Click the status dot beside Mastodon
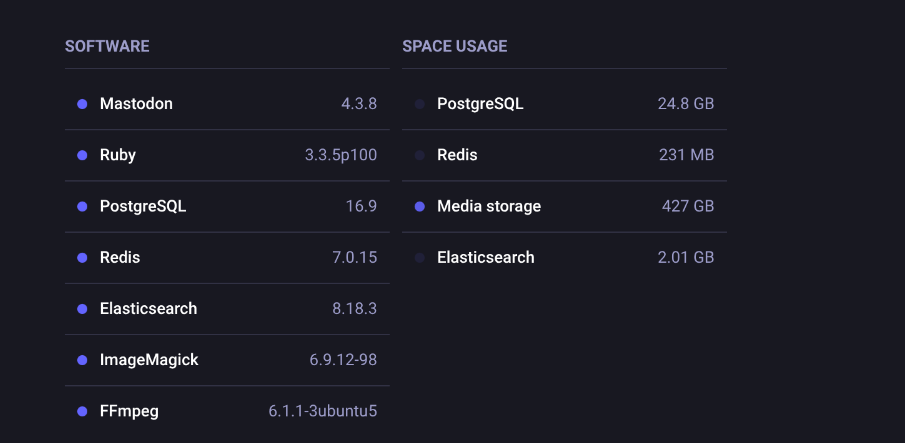905x443 pixels. pos(82,104)
